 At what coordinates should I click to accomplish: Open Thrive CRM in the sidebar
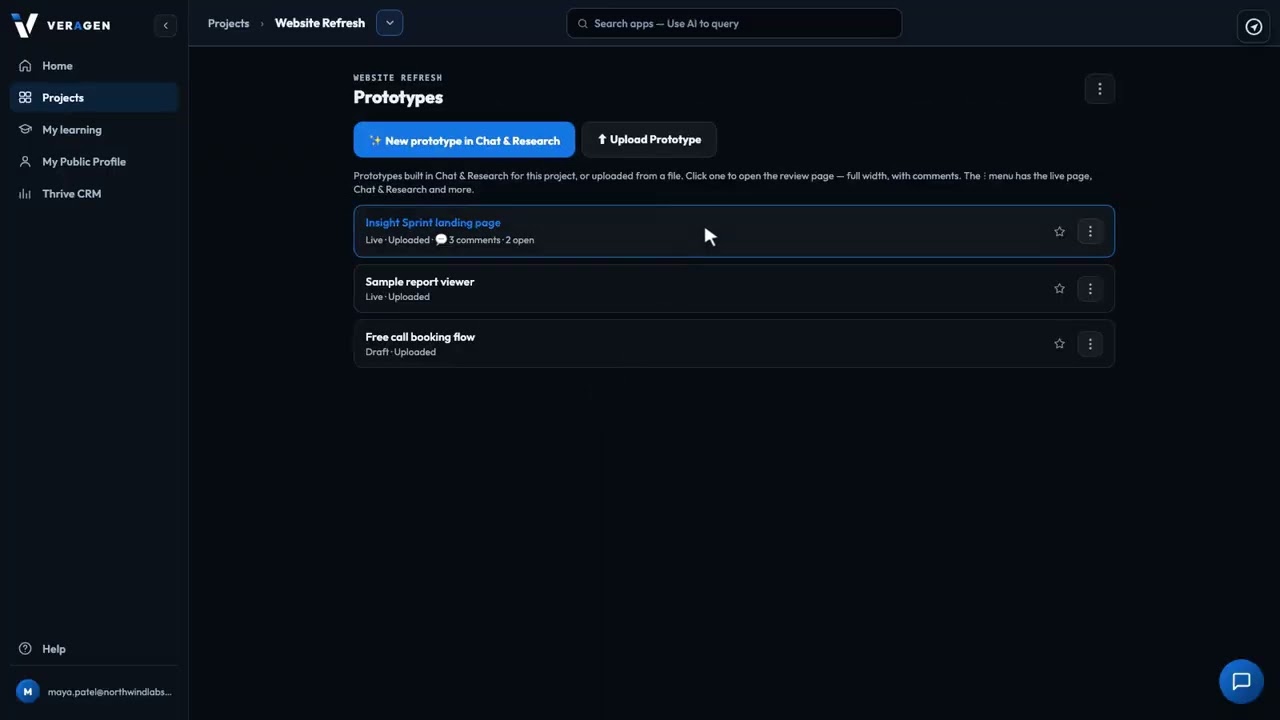(94, 194)
